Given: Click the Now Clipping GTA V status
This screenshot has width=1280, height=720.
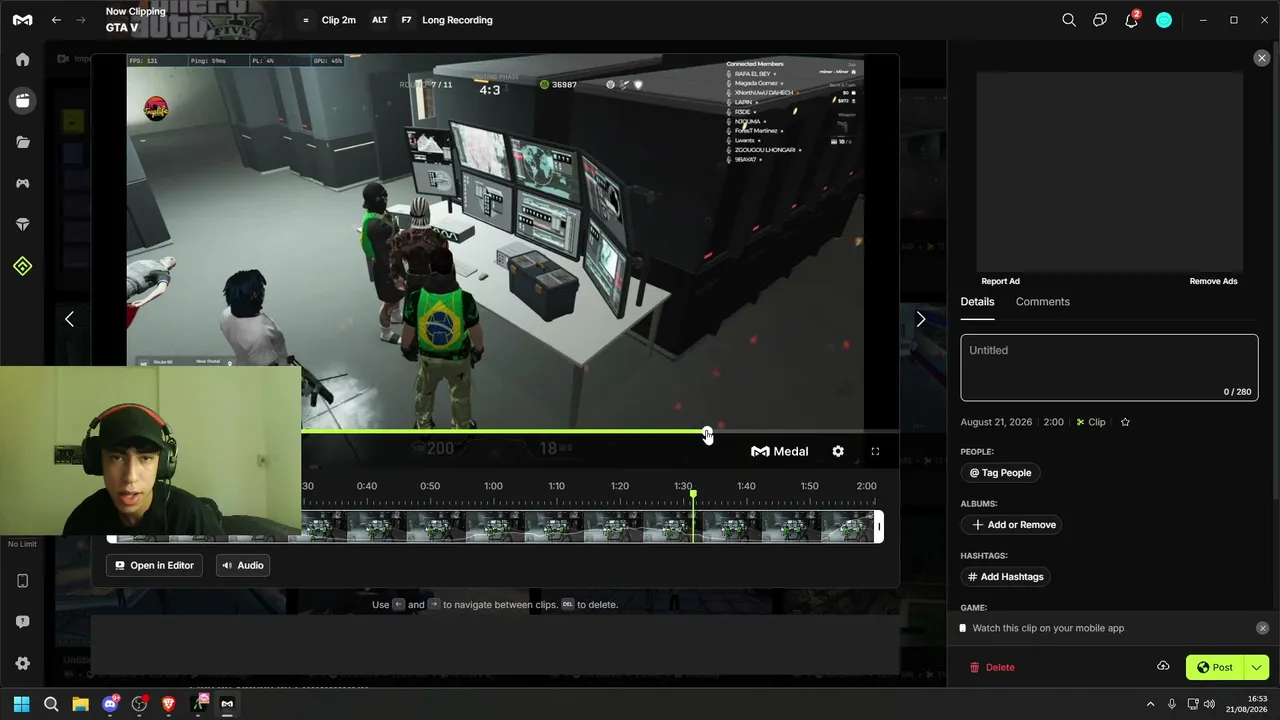Looking at the screenshot, I should click(135, 20).
